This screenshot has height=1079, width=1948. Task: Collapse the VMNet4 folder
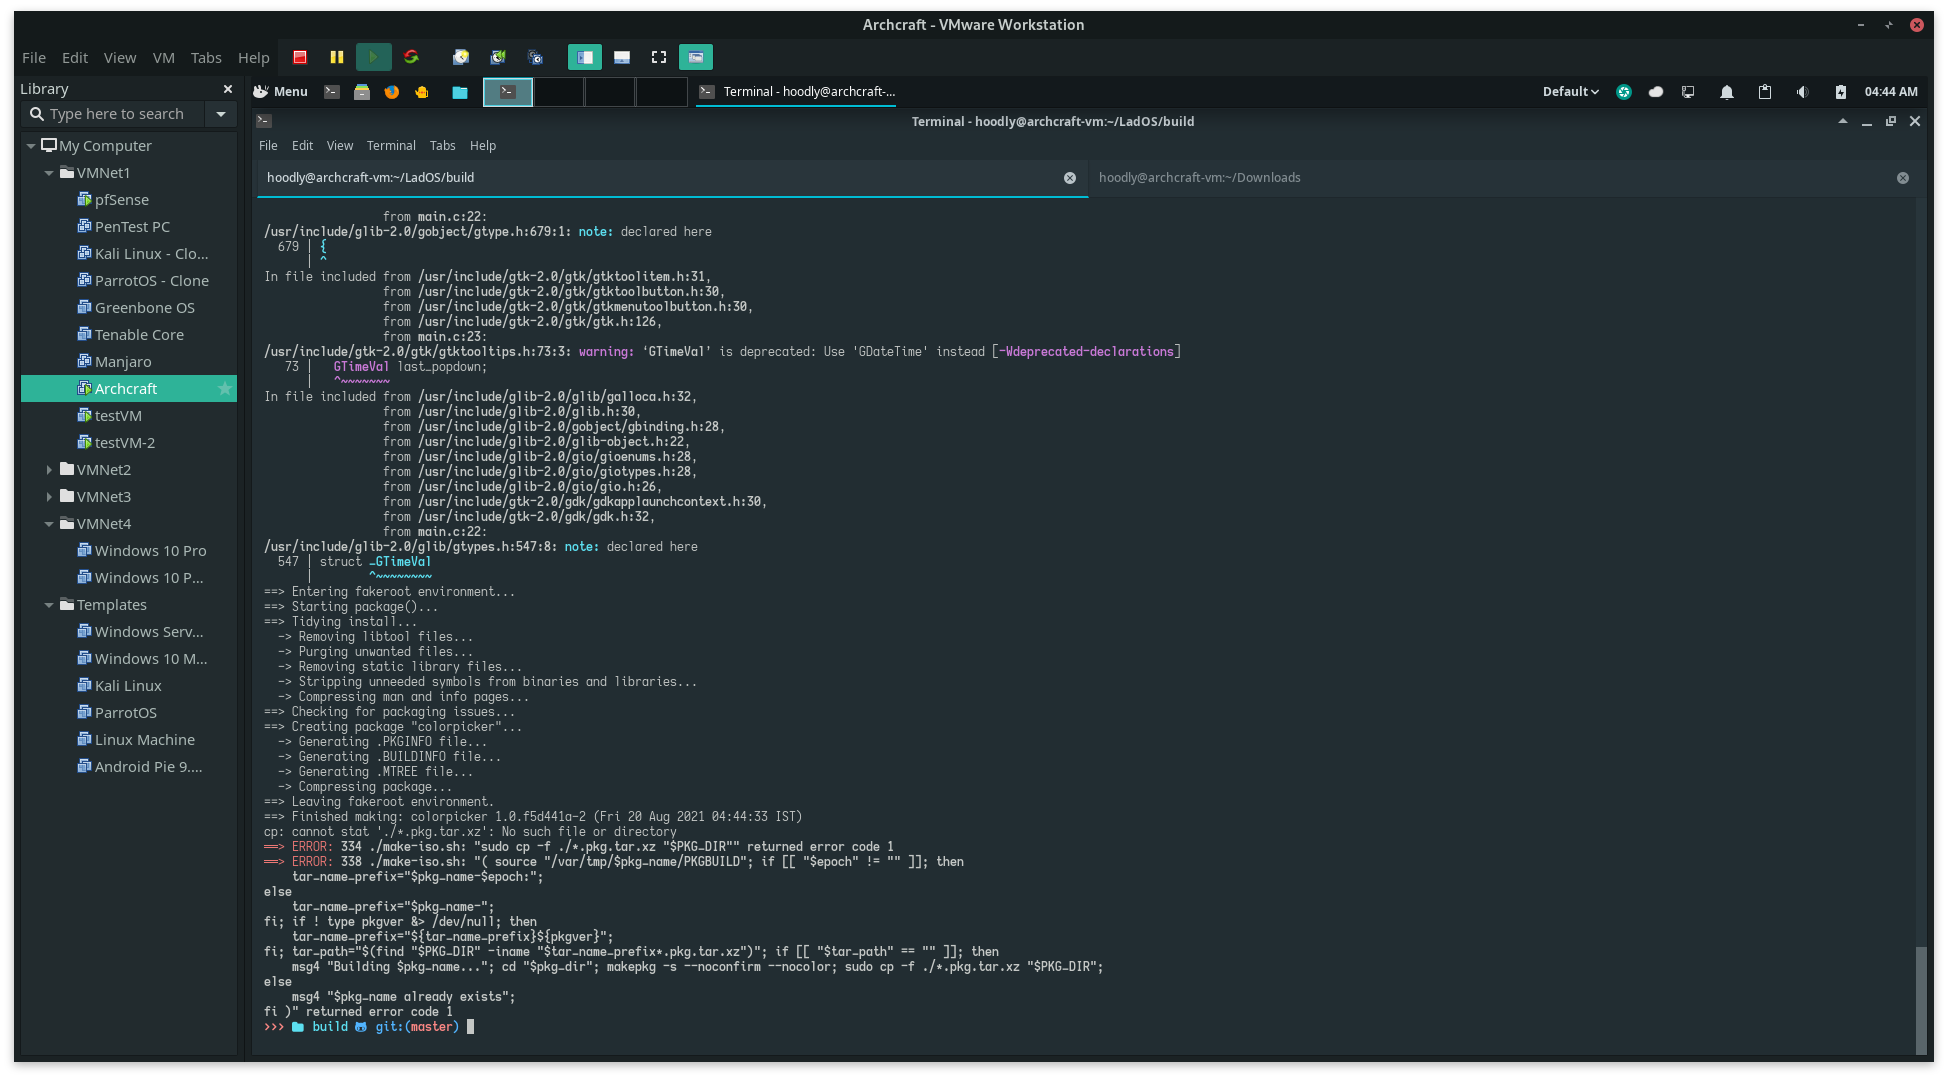coord(49,524)
